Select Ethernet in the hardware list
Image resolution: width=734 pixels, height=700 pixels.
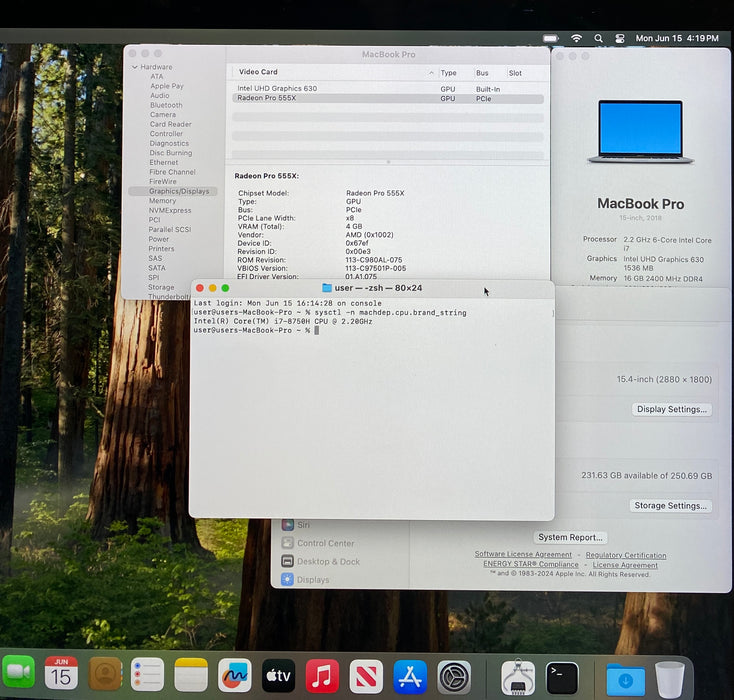(x=163, y=162)
